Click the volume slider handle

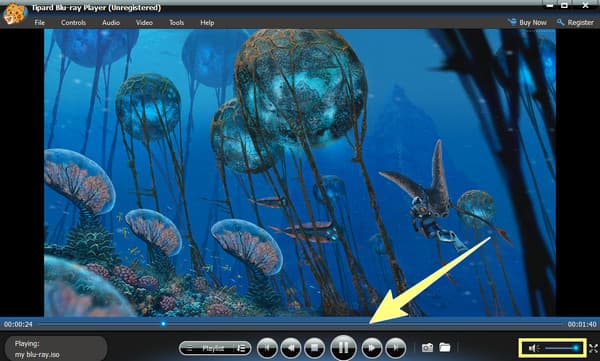tap(576, 348)
